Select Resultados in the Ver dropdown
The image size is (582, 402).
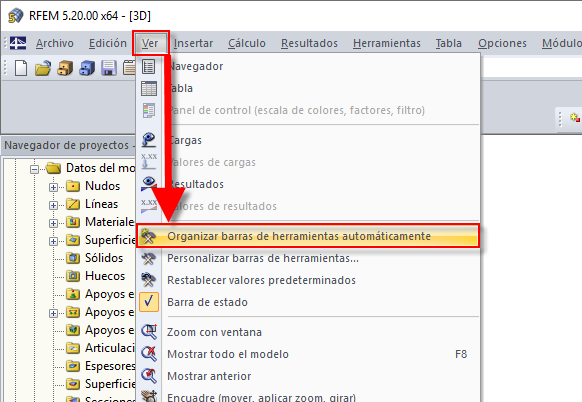pos(308,184)
